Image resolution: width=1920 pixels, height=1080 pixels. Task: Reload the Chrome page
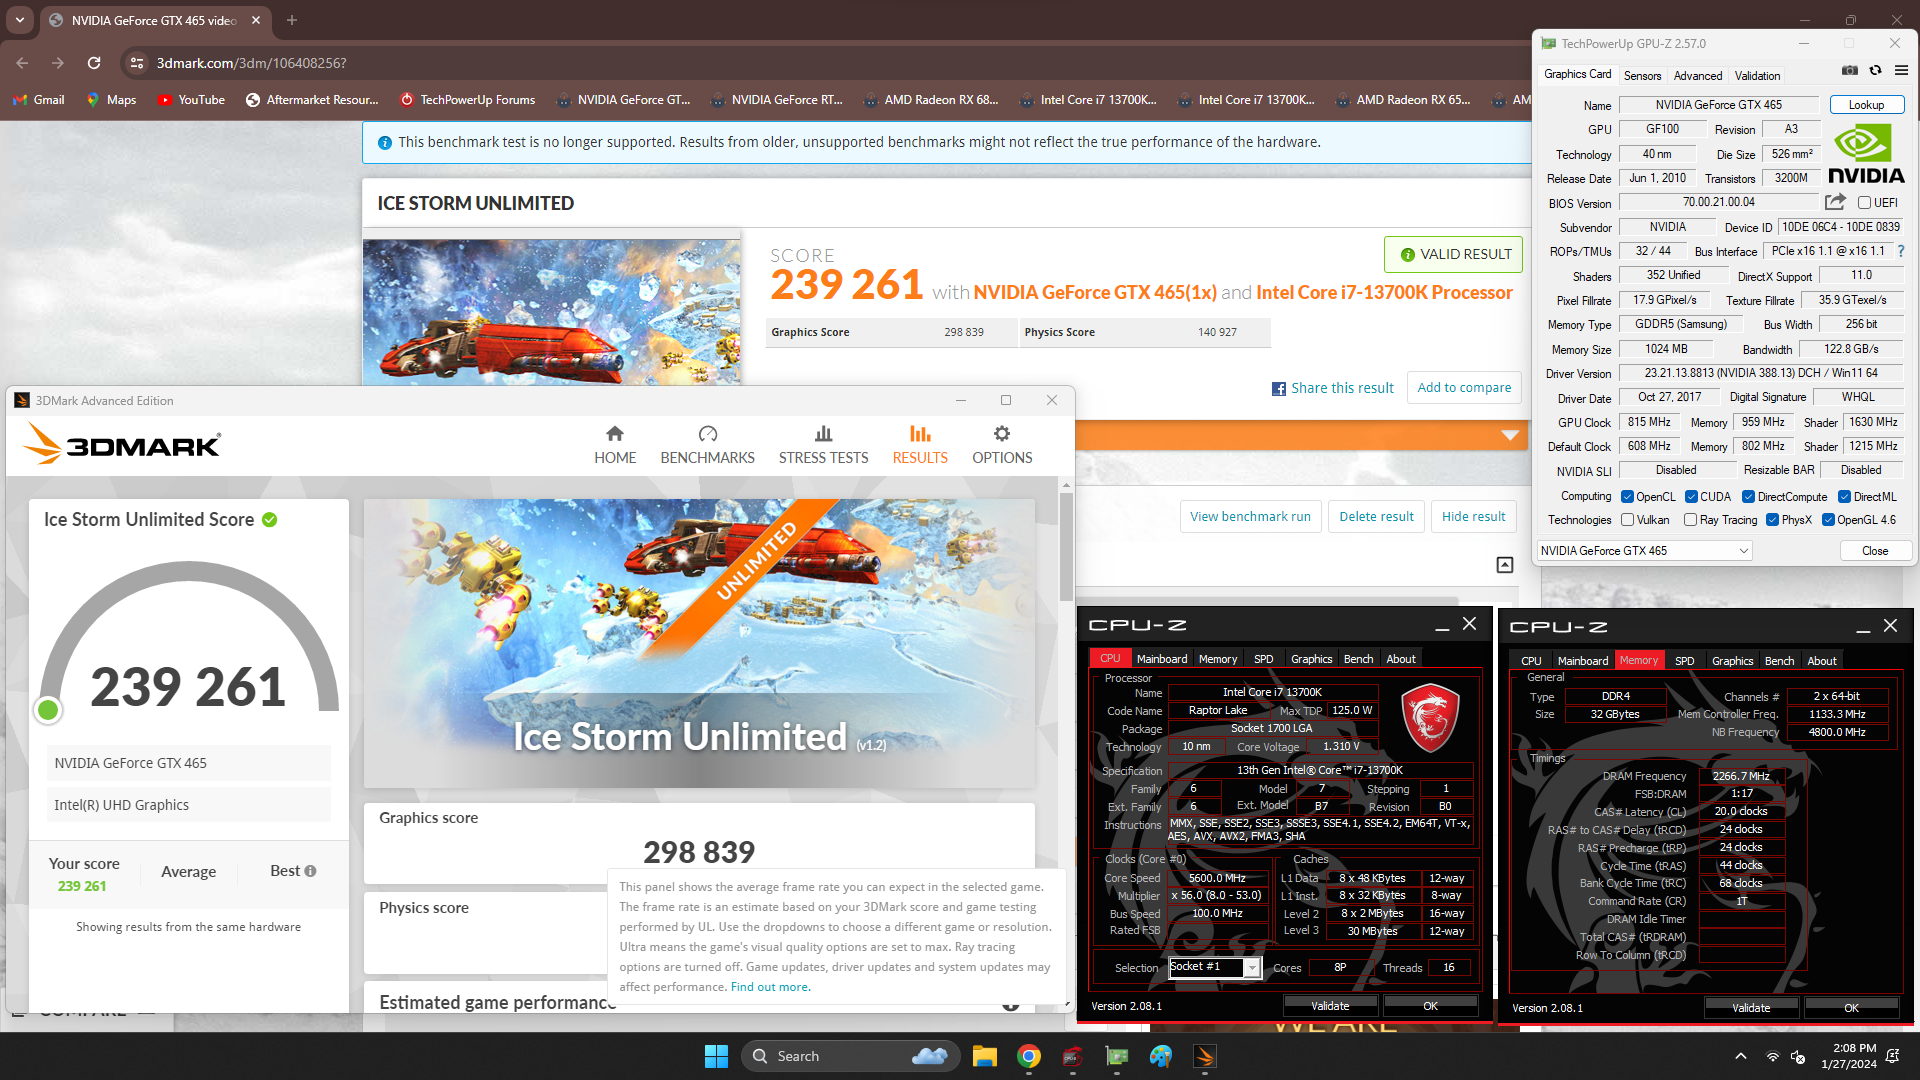94,63
